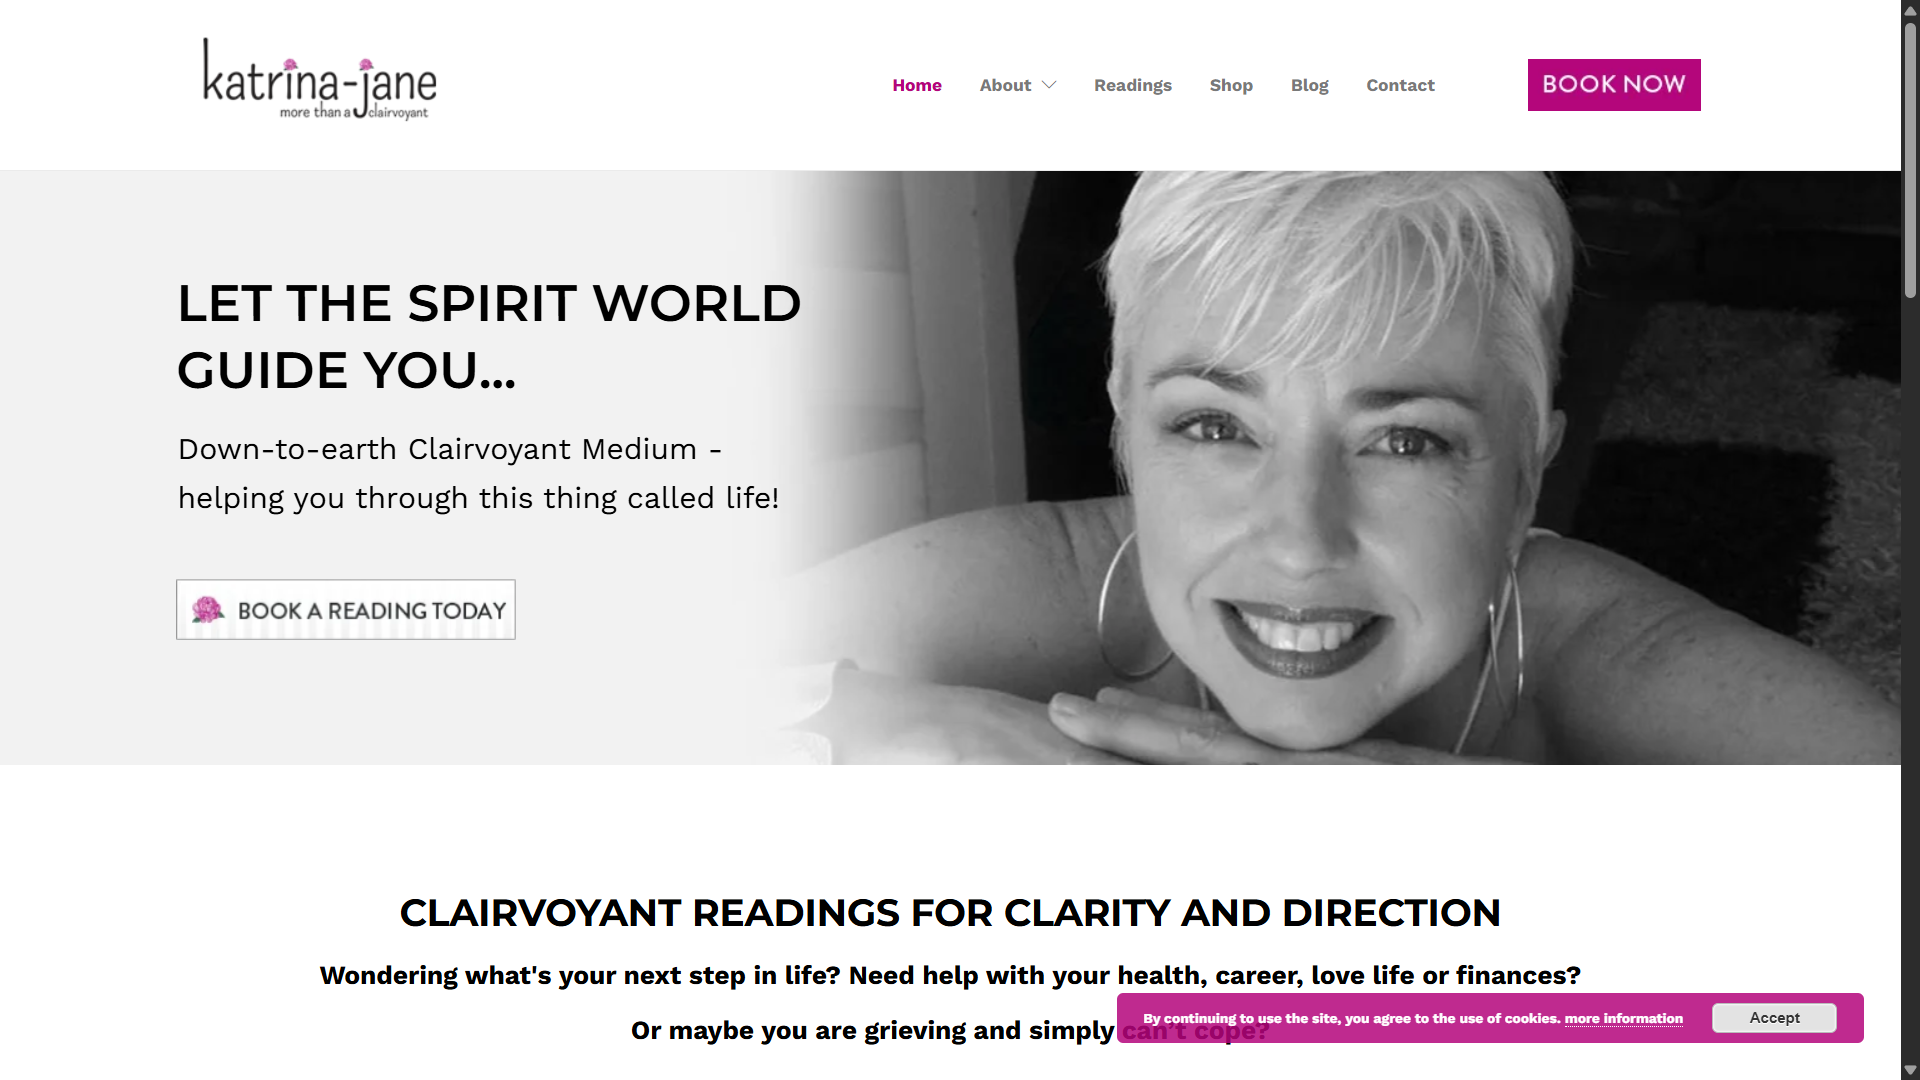1920x1080 pixels.
Task: Click the pink flower icon in reading button
Action: click(x=208, y=610)
